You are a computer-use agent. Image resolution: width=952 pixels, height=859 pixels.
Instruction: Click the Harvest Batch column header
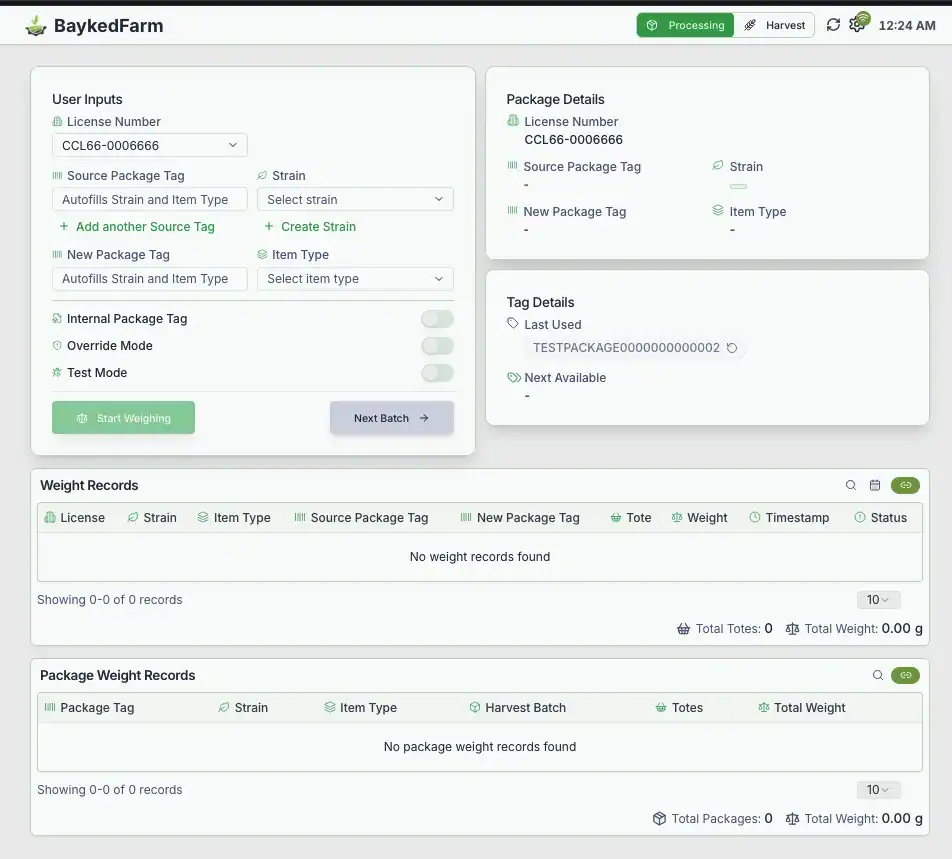click(x=517, y=708)
